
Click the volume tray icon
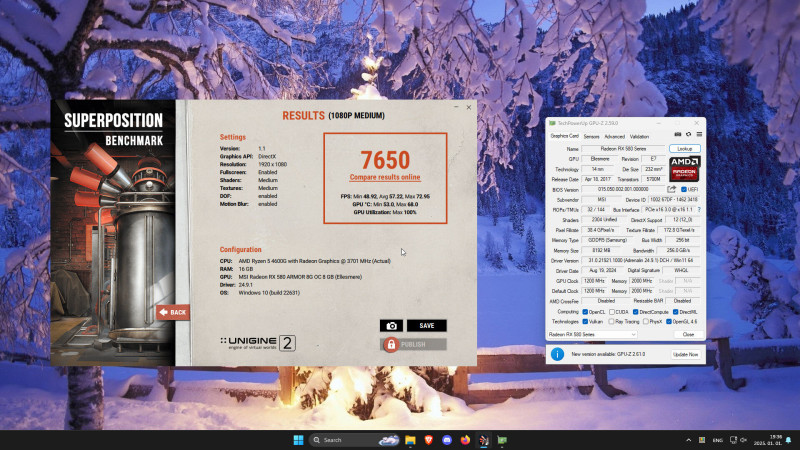click(x=744, y=440)
